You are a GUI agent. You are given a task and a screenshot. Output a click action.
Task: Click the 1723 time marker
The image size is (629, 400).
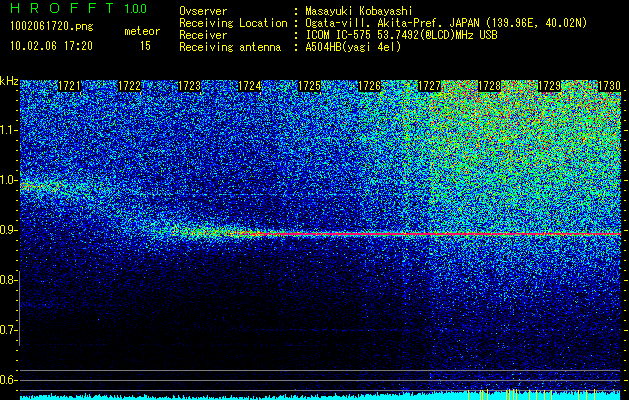(189, 86)
